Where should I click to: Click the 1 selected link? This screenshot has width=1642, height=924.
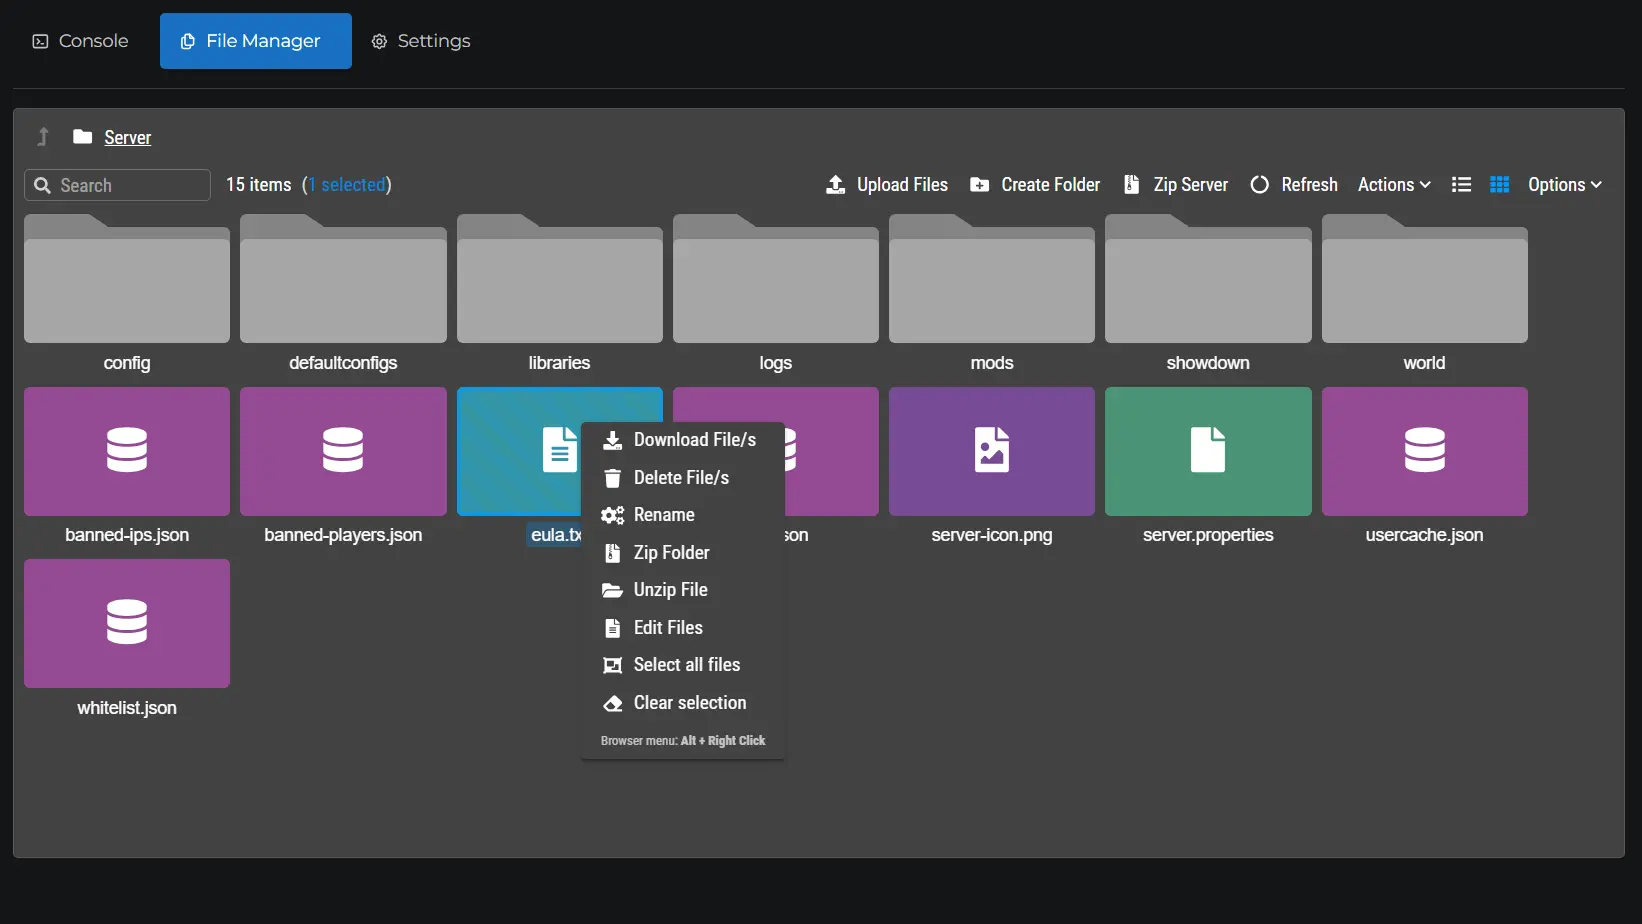tap(347, 184)
